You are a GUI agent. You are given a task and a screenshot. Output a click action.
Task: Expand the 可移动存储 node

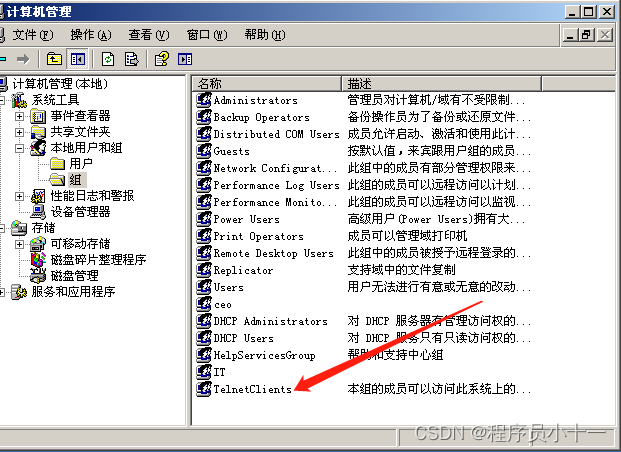tap(19, 244)
